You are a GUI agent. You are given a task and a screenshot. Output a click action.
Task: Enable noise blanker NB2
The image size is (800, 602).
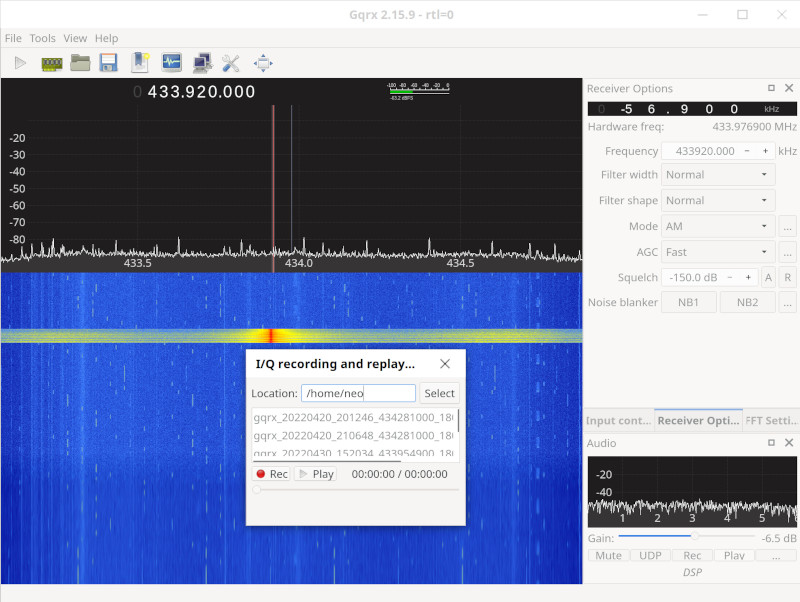[x=746, y=302]
